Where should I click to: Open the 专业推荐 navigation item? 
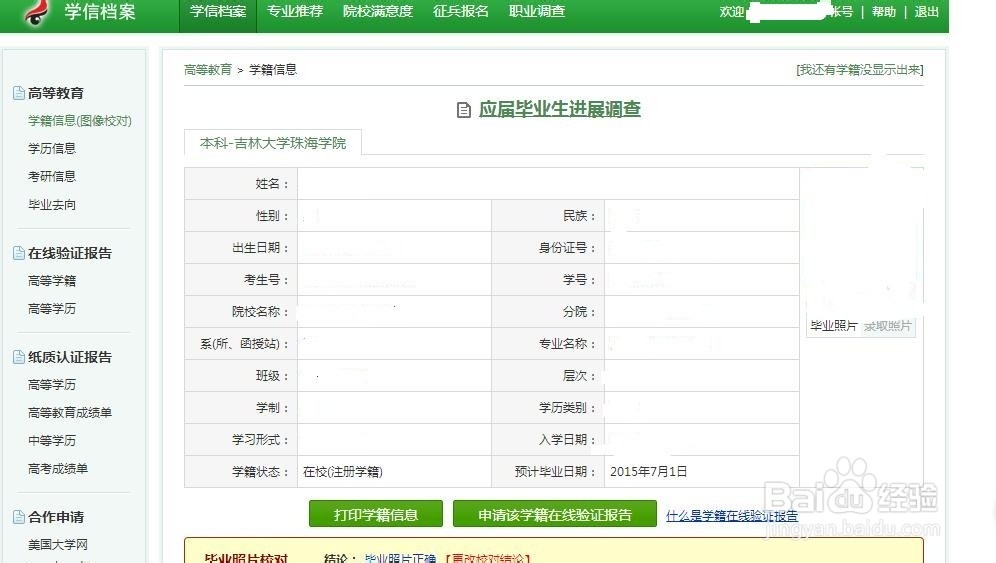(x=295, y=11)
